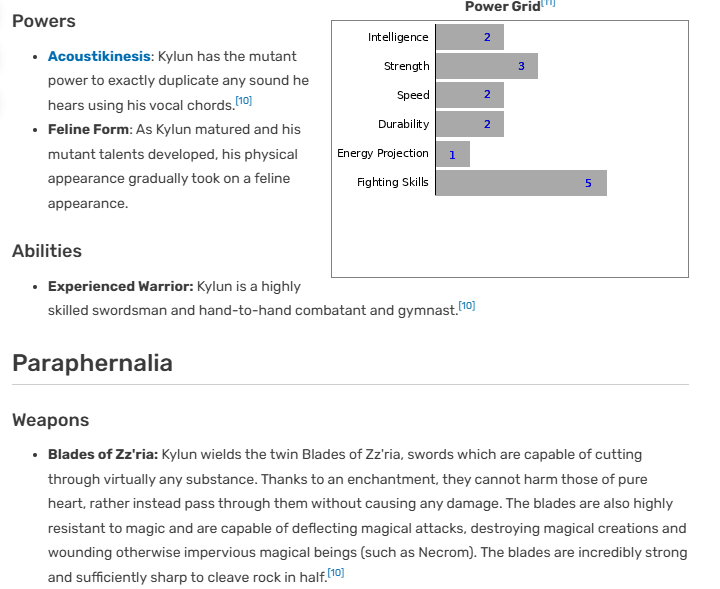
Task: Open the Acoustikinesis link
Action: click(99, 56)
